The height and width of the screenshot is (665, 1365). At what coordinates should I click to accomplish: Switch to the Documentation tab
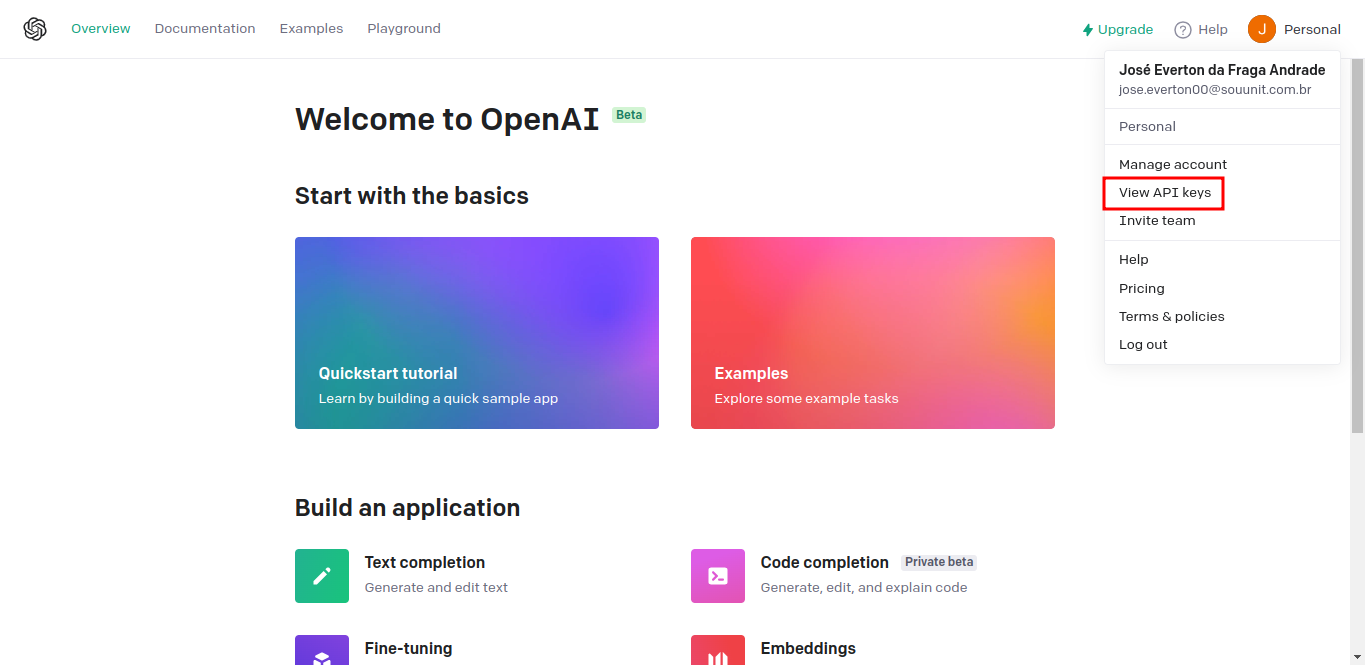tap(205, 29)
